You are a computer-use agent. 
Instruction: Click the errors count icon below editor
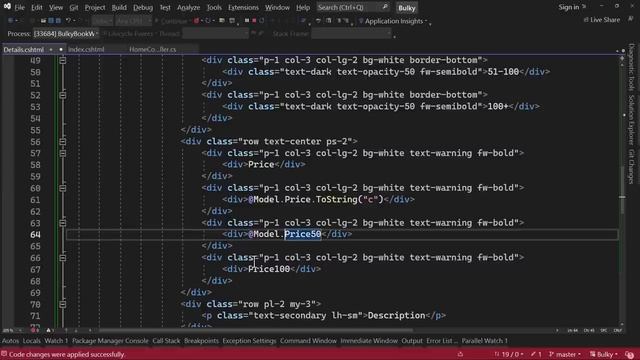pos(34,330)
